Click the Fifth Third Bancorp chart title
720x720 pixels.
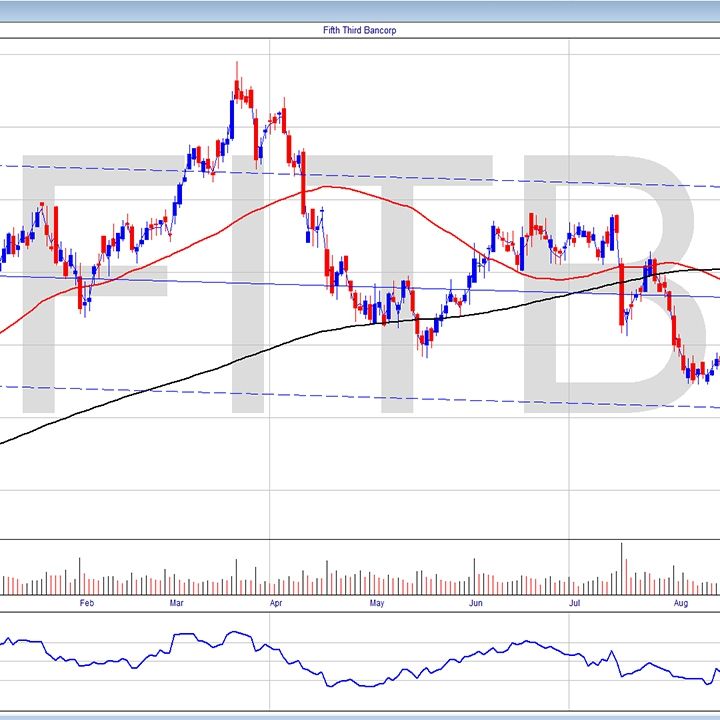(360, 30)
